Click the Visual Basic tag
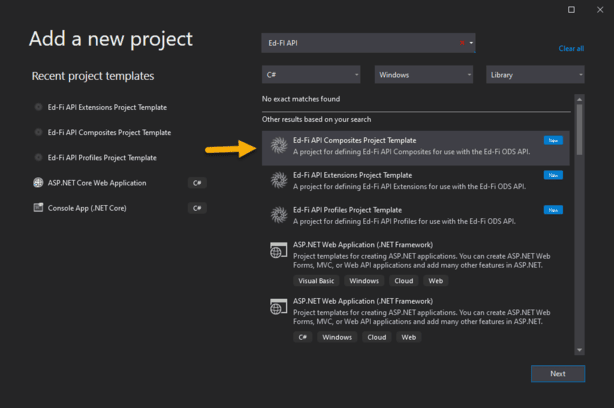The height and width of the screenshot is (408, 614). 316,281
